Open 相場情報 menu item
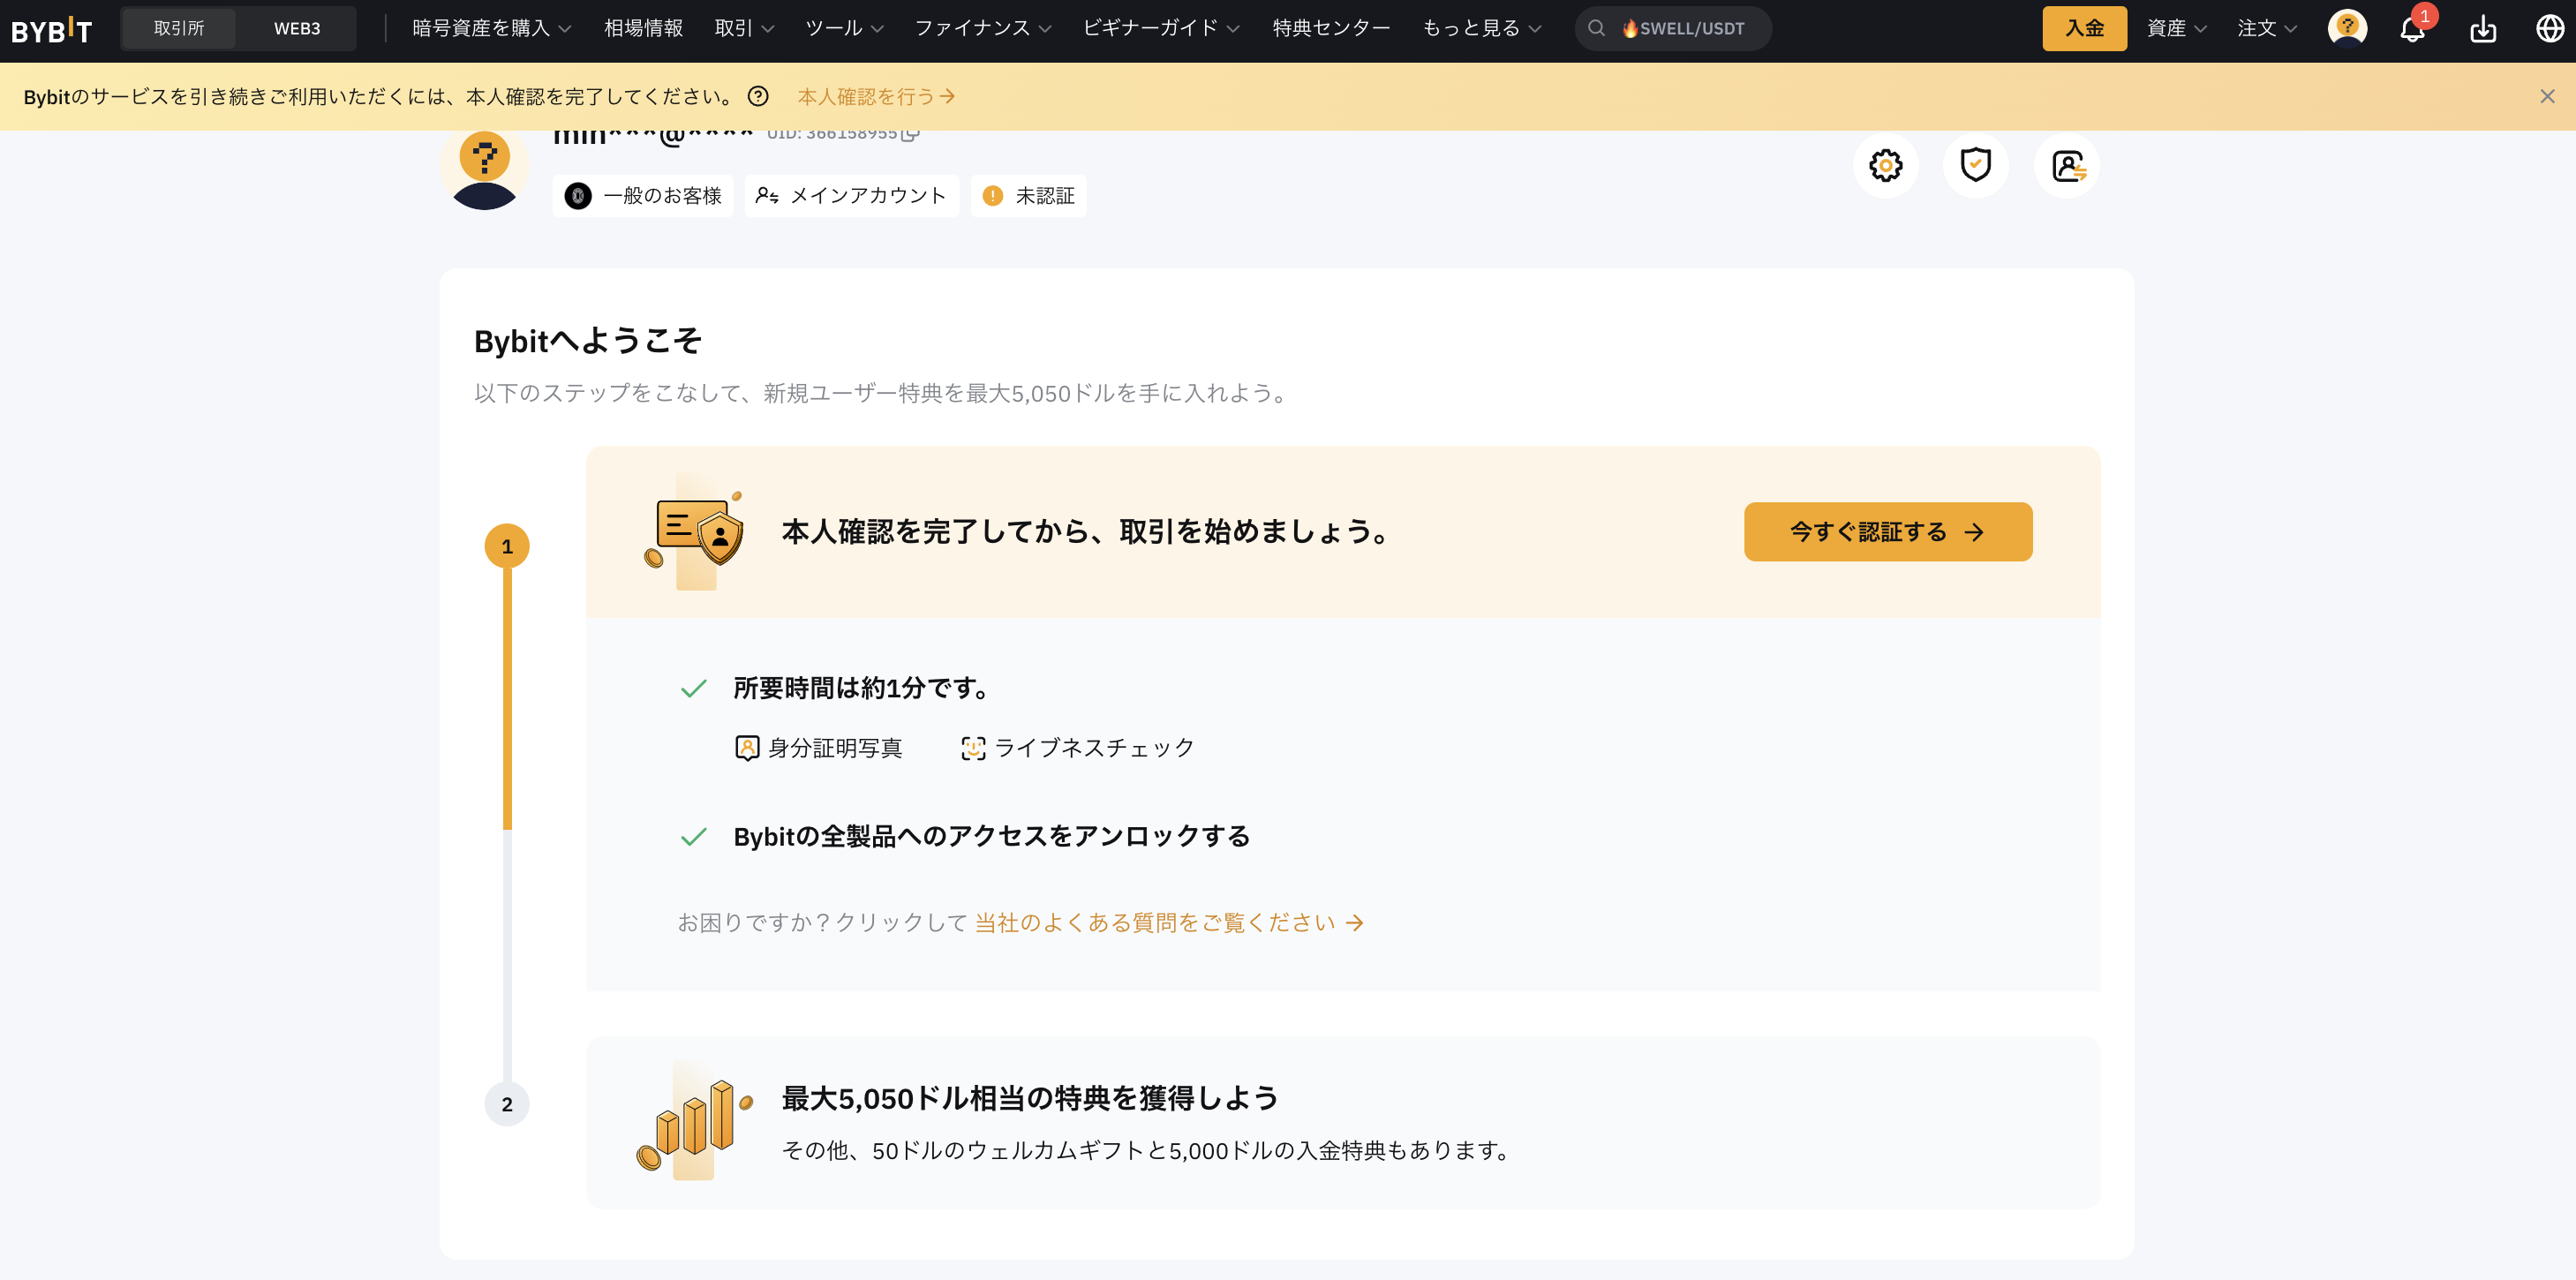Screen dimensions: 2576x1280 point(643,29)
